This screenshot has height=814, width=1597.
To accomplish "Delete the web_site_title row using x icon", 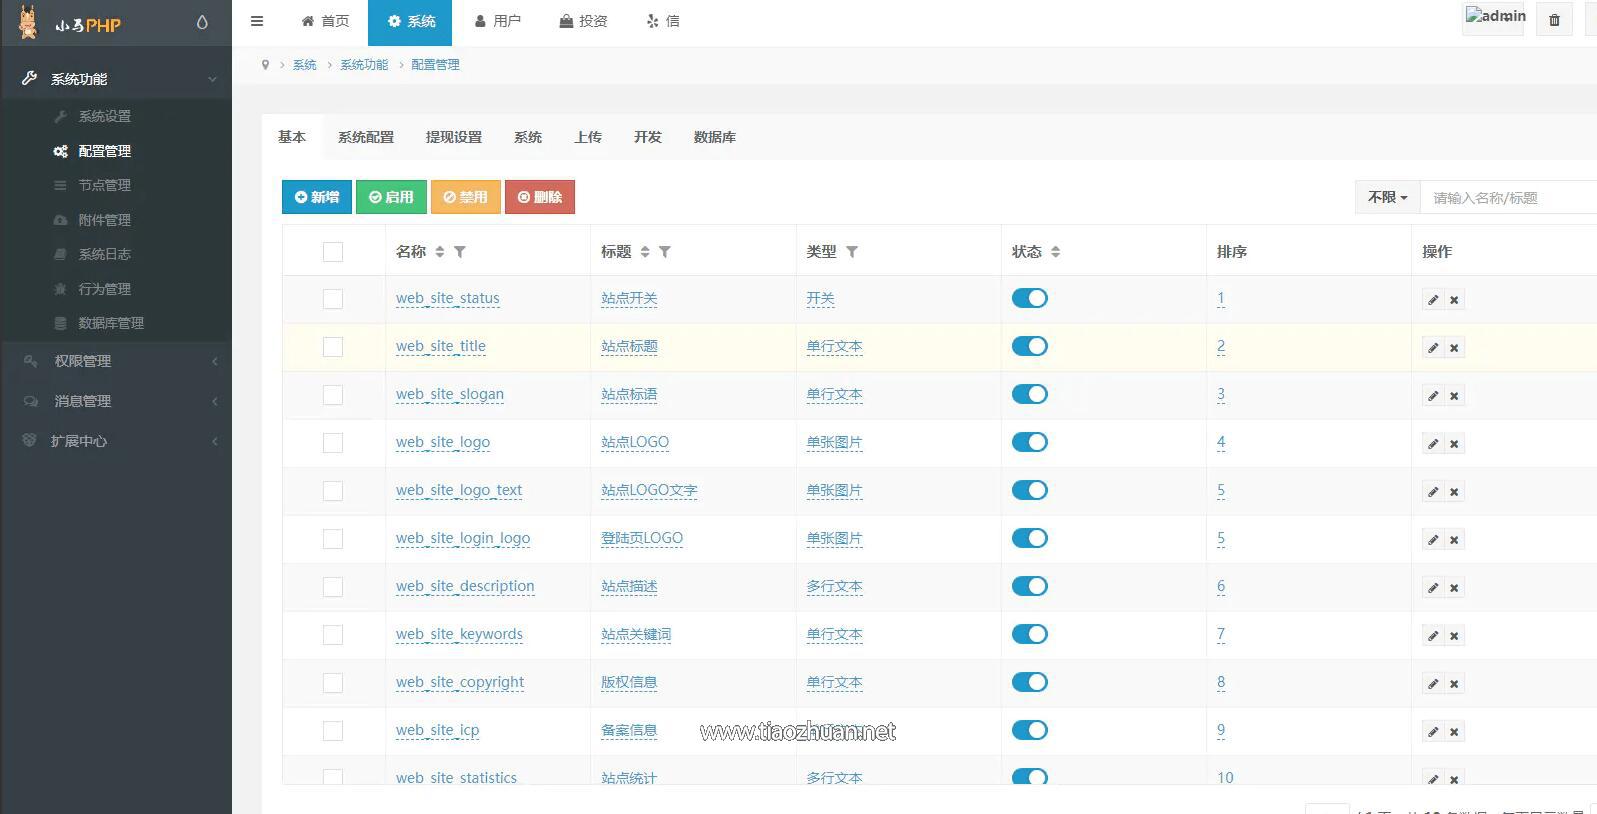I will (x=1454, y=348).
